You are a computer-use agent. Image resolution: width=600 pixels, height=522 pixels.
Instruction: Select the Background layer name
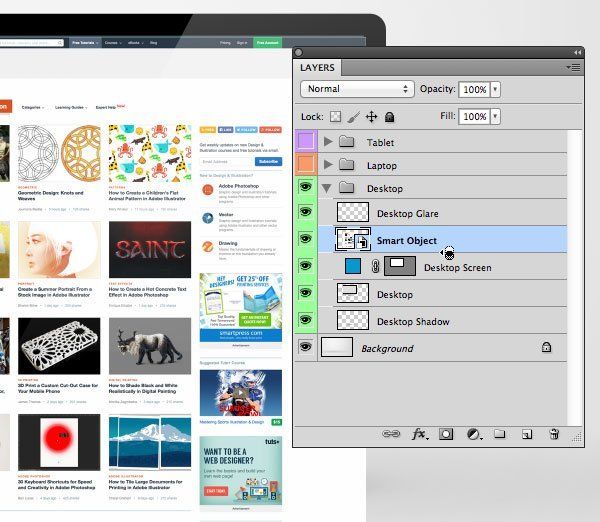[387, 349]
